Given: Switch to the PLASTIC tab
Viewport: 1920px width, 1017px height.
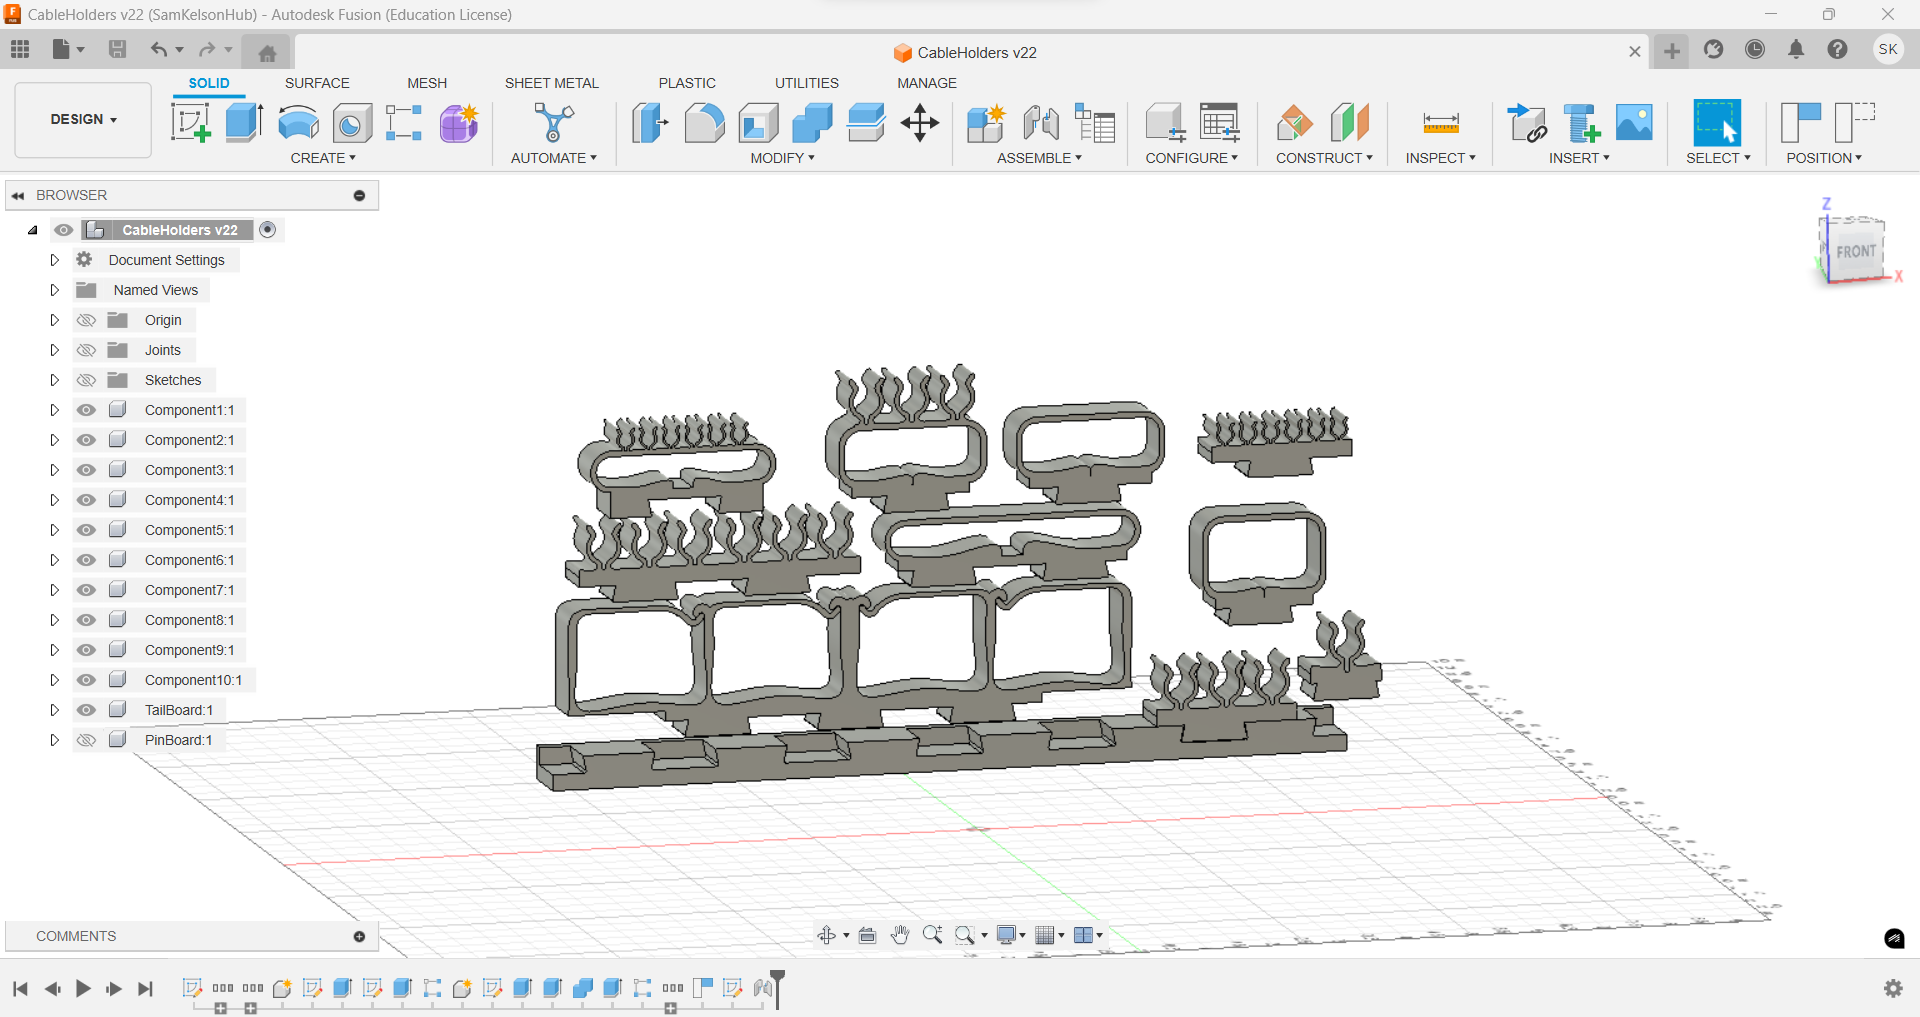Looking at the screenshot, I should pos(687,83).
